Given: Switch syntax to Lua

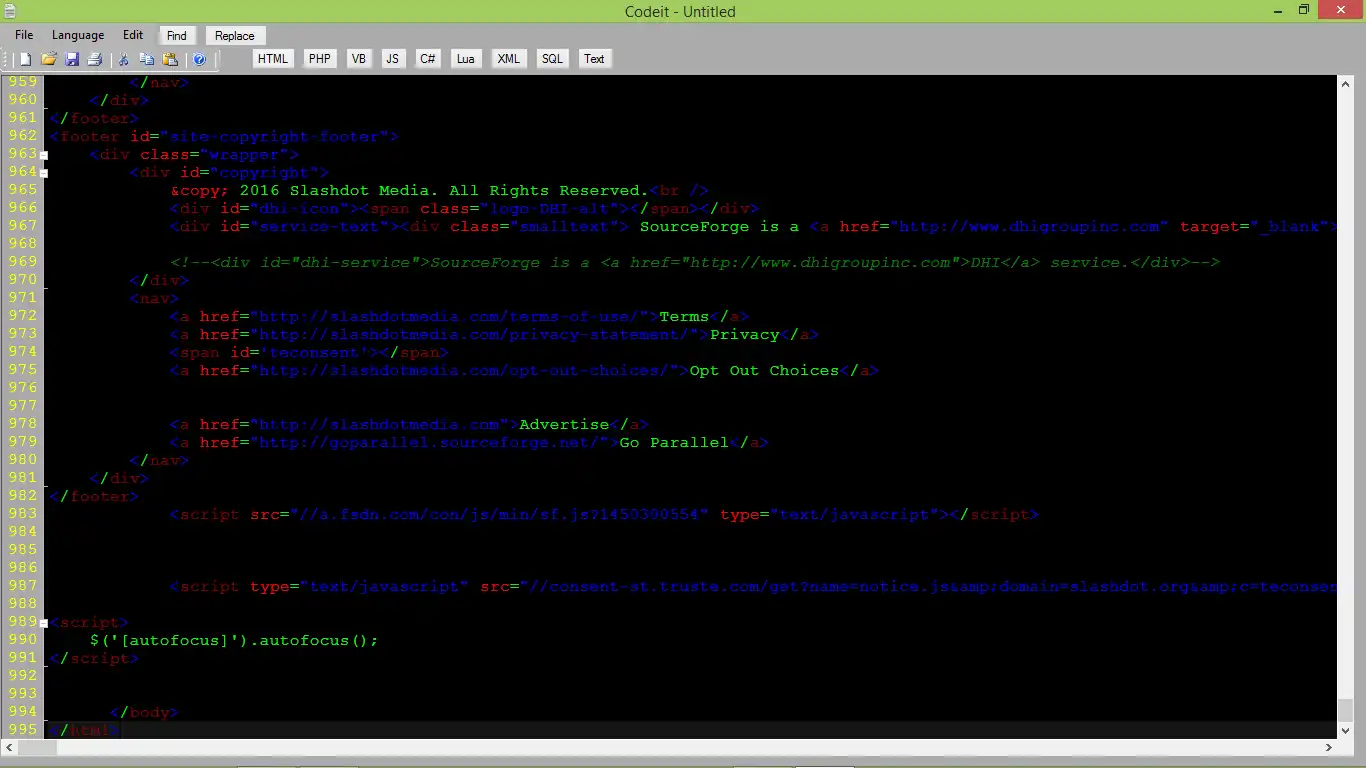Looking at the screenshot, I should pos(466,59).
